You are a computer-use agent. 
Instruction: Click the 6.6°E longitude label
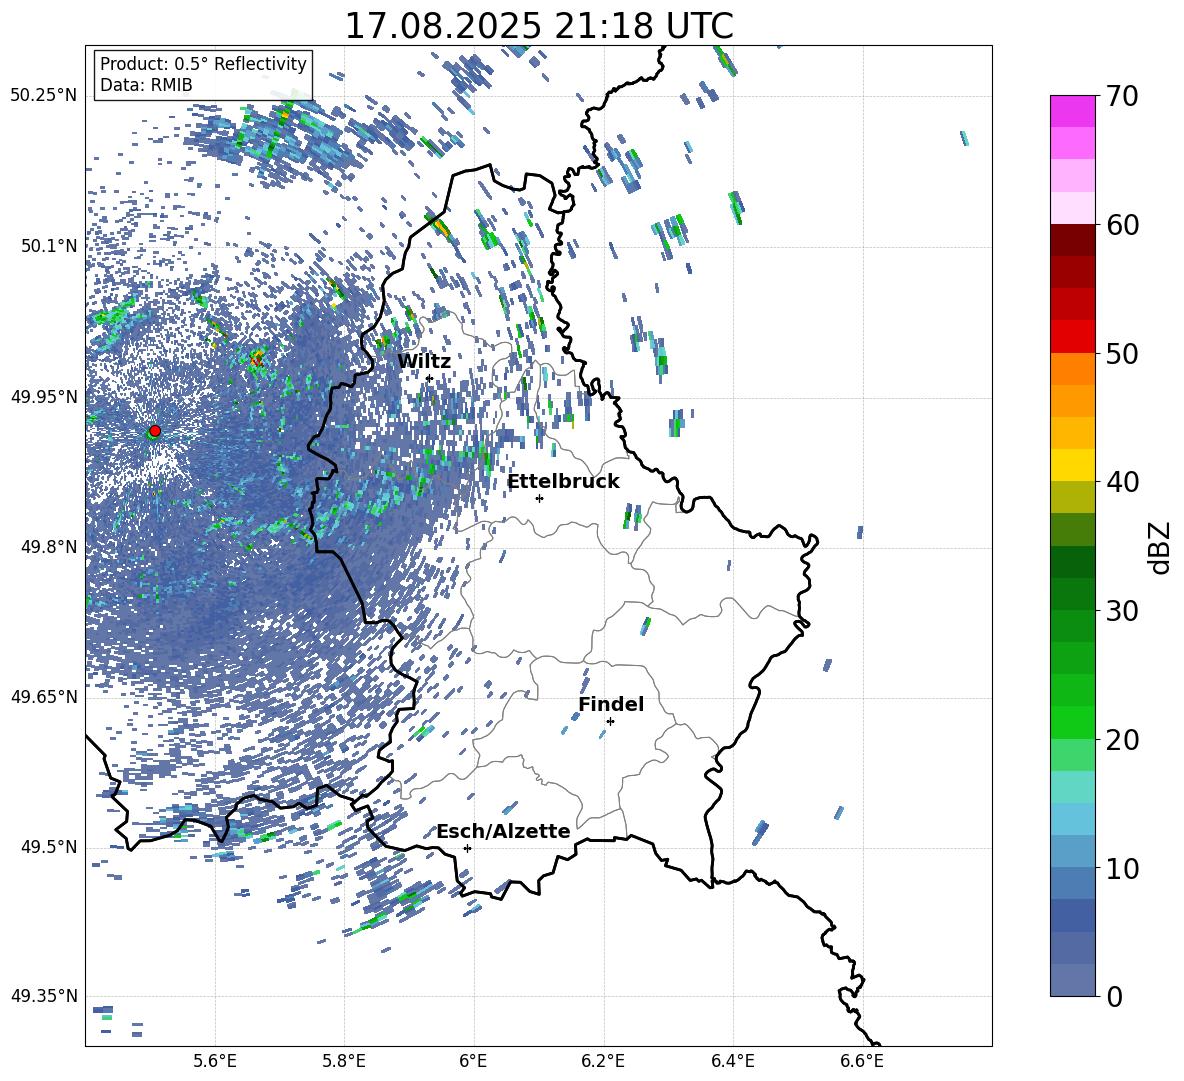click(x=862, y=1061)
